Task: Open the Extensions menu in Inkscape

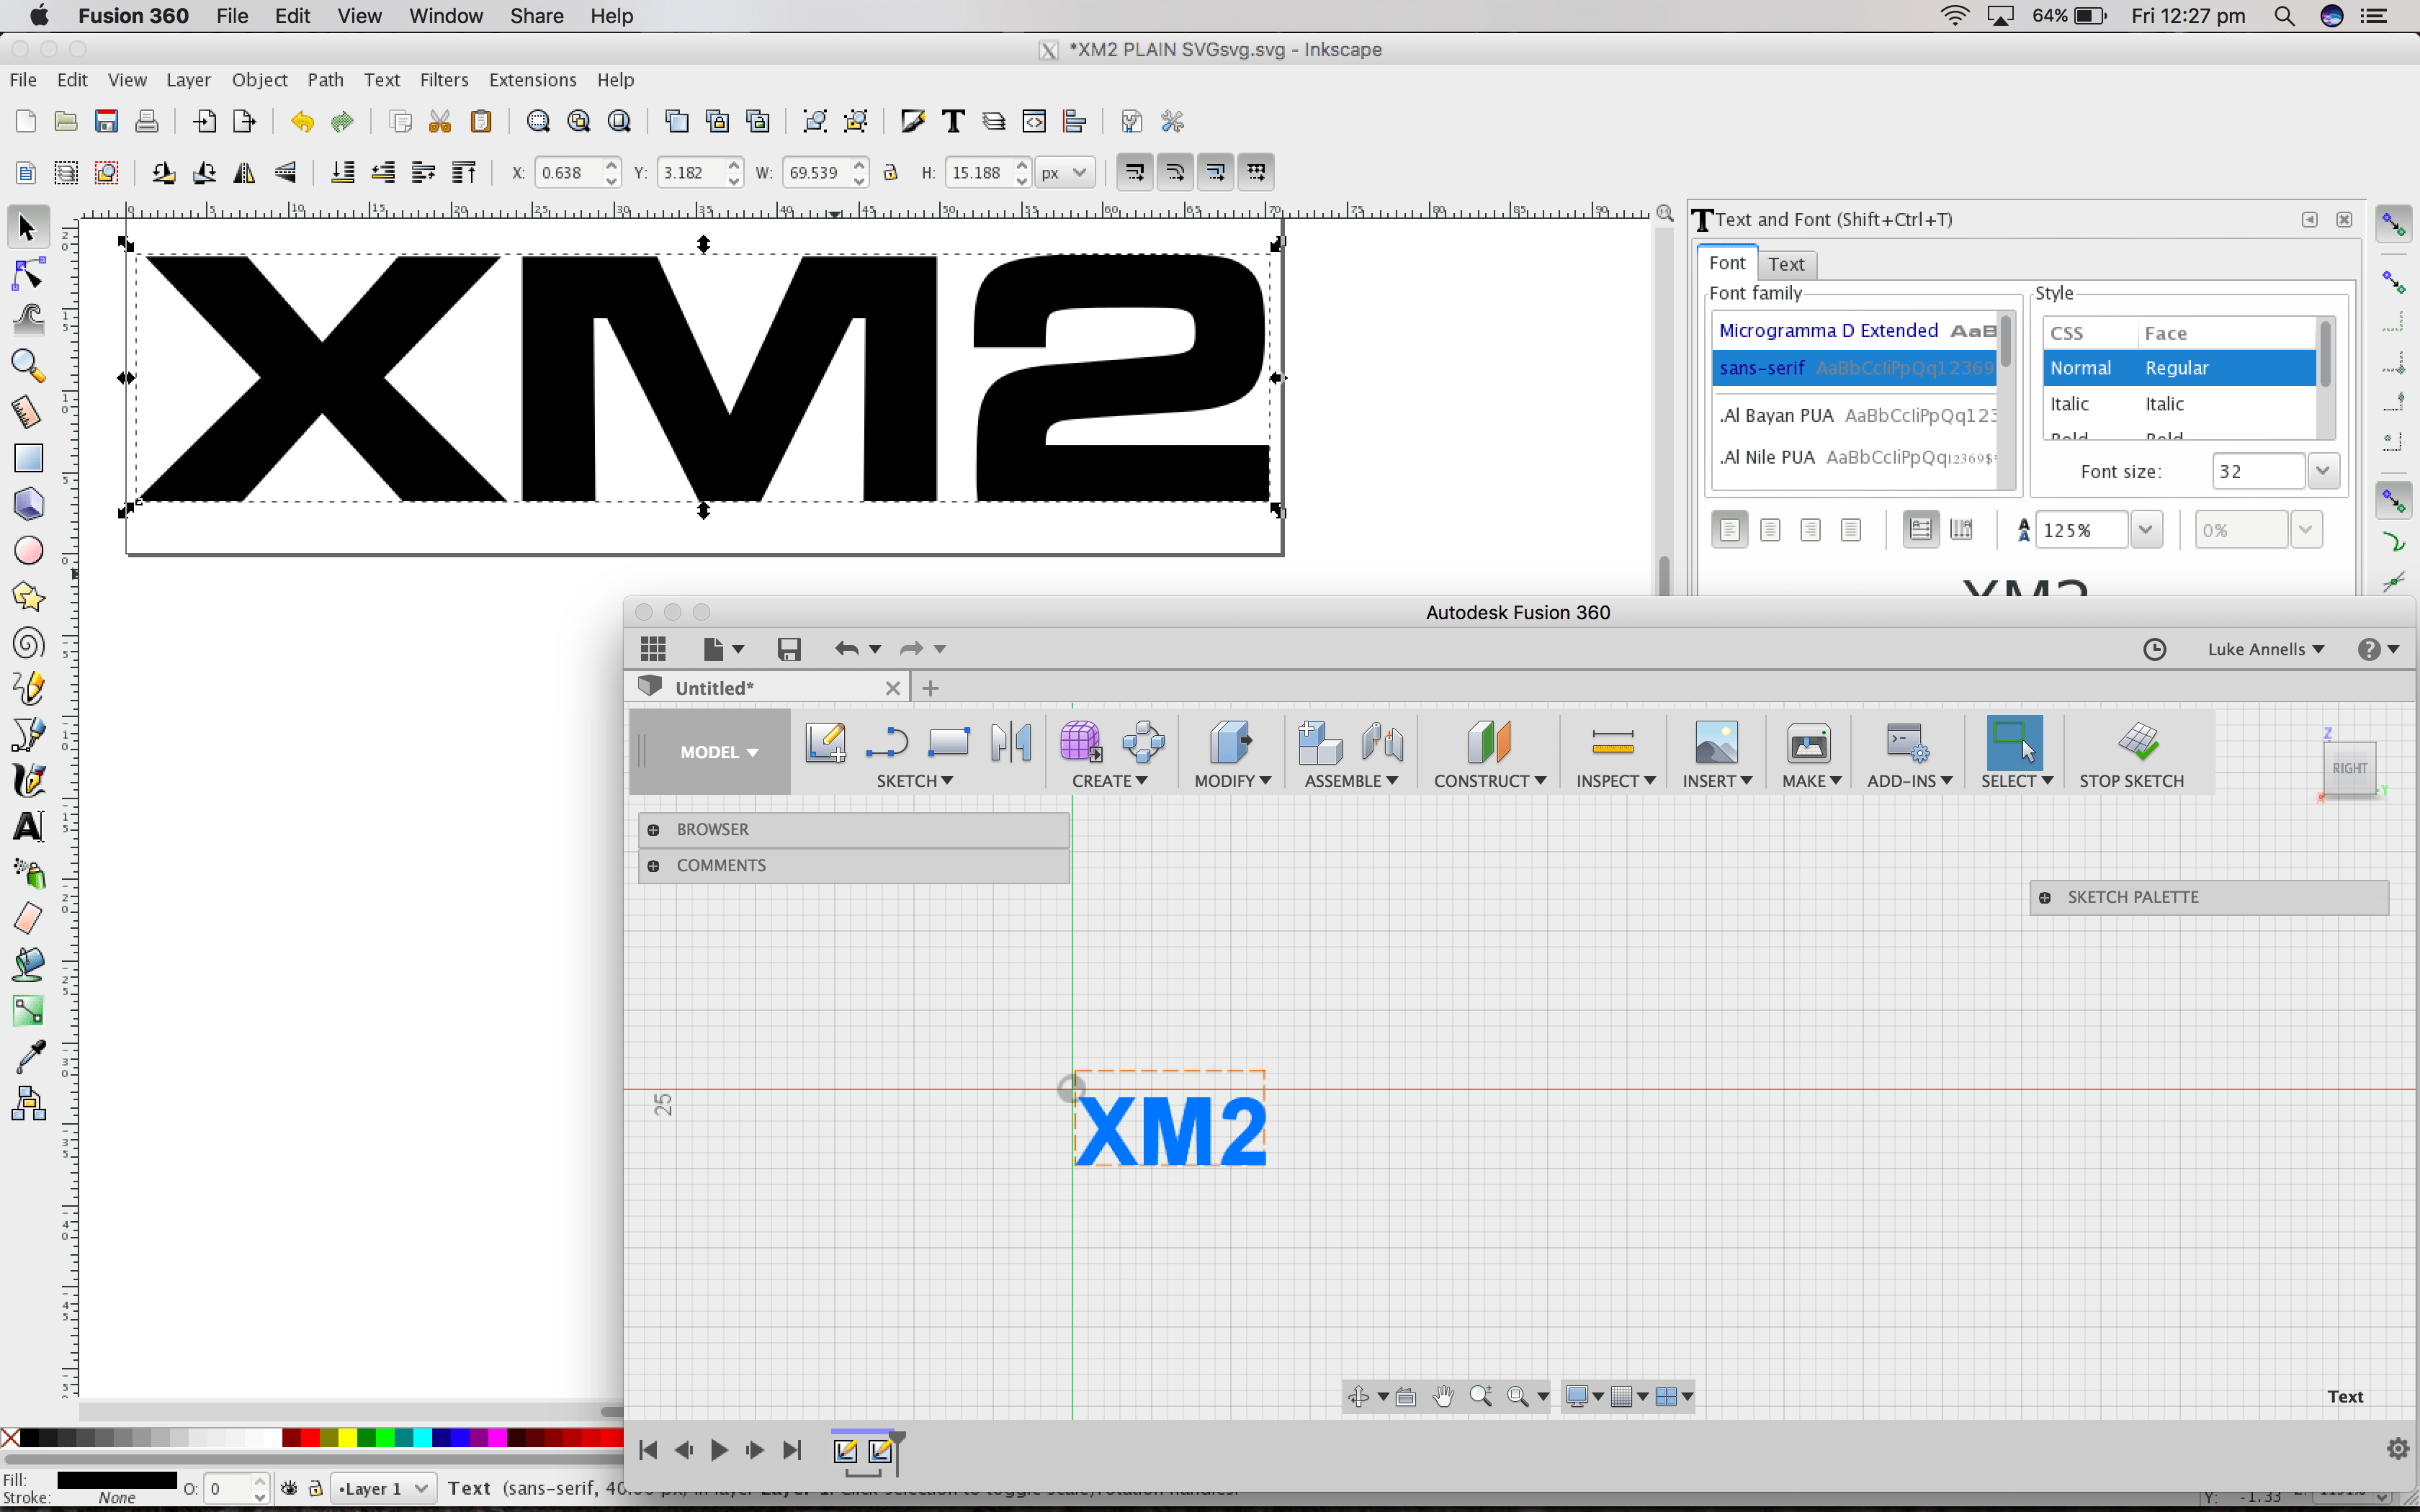Action: coord(532,80)
